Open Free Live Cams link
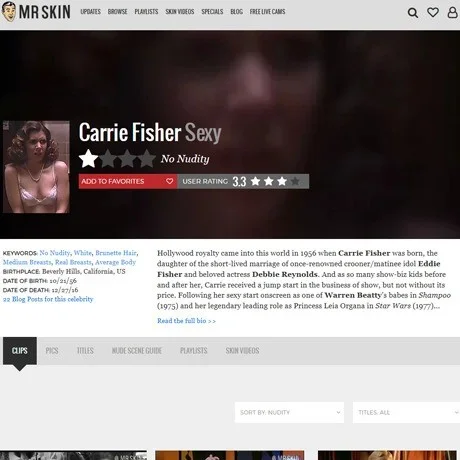This screenshot has height=460, width=460. click(x=267, y=12)
